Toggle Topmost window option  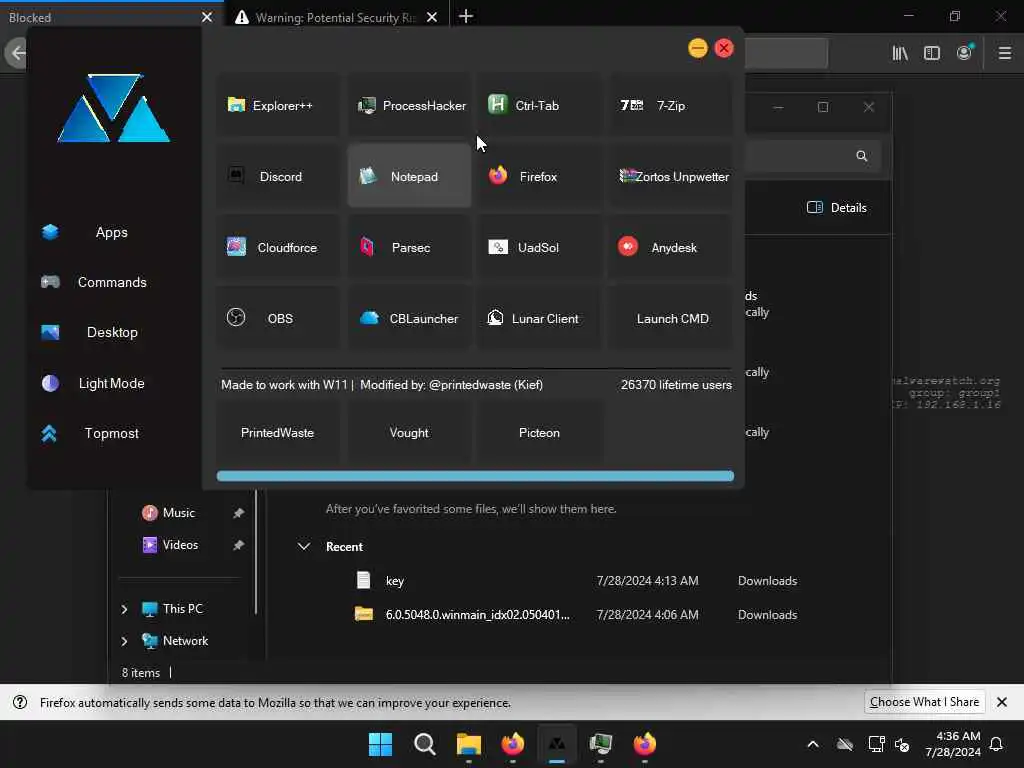pyautogui.click(x=111, y=433)
